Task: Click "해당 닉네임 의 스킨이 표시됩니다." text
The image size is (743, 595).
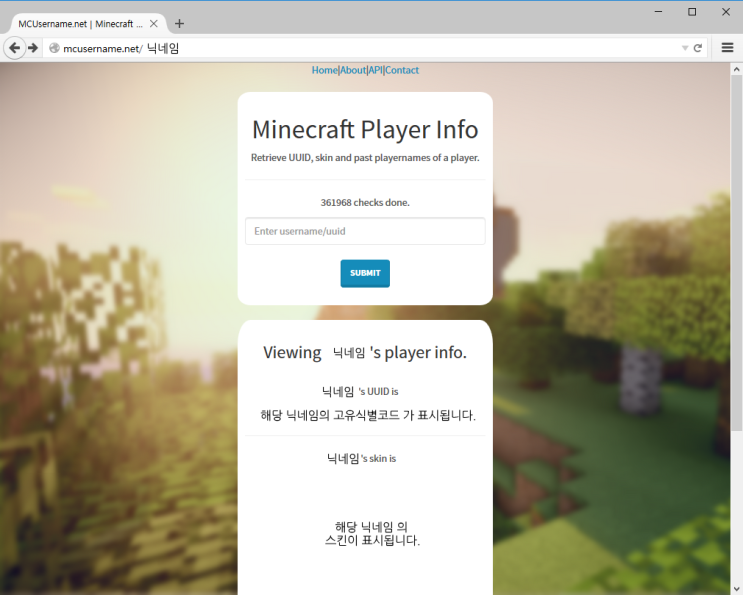Action: pyautogui.click(x=372, y=533)
